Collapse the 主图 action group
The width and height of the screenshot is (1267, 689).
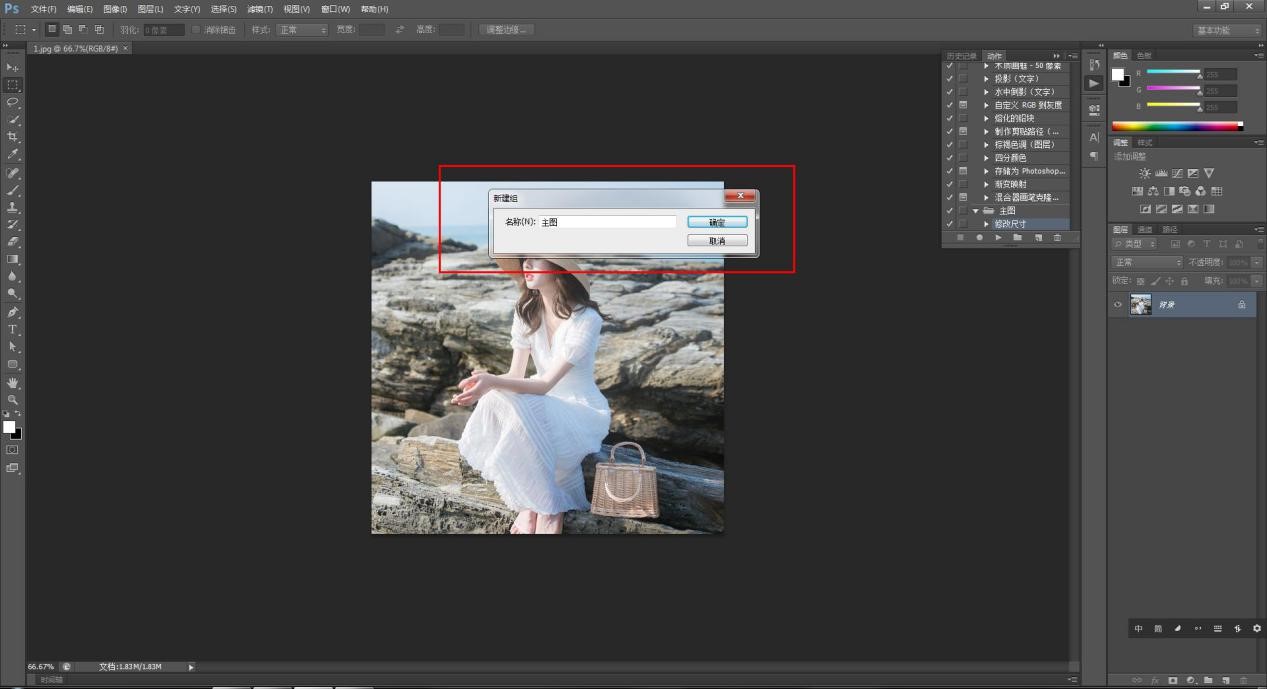(975, 211)
